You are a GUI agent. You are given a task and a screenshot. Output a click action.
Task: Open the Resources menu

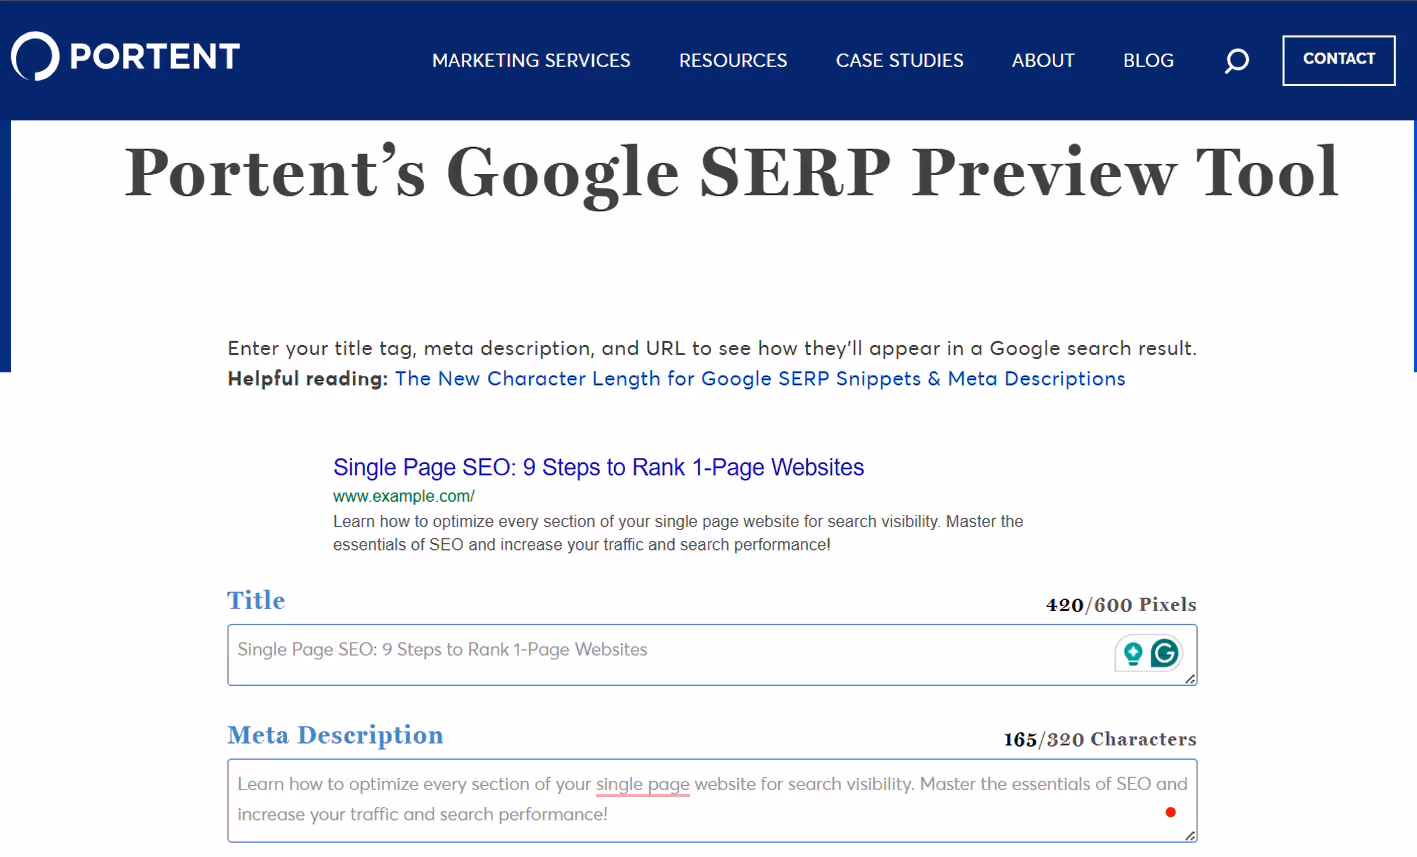pos(733,61)
